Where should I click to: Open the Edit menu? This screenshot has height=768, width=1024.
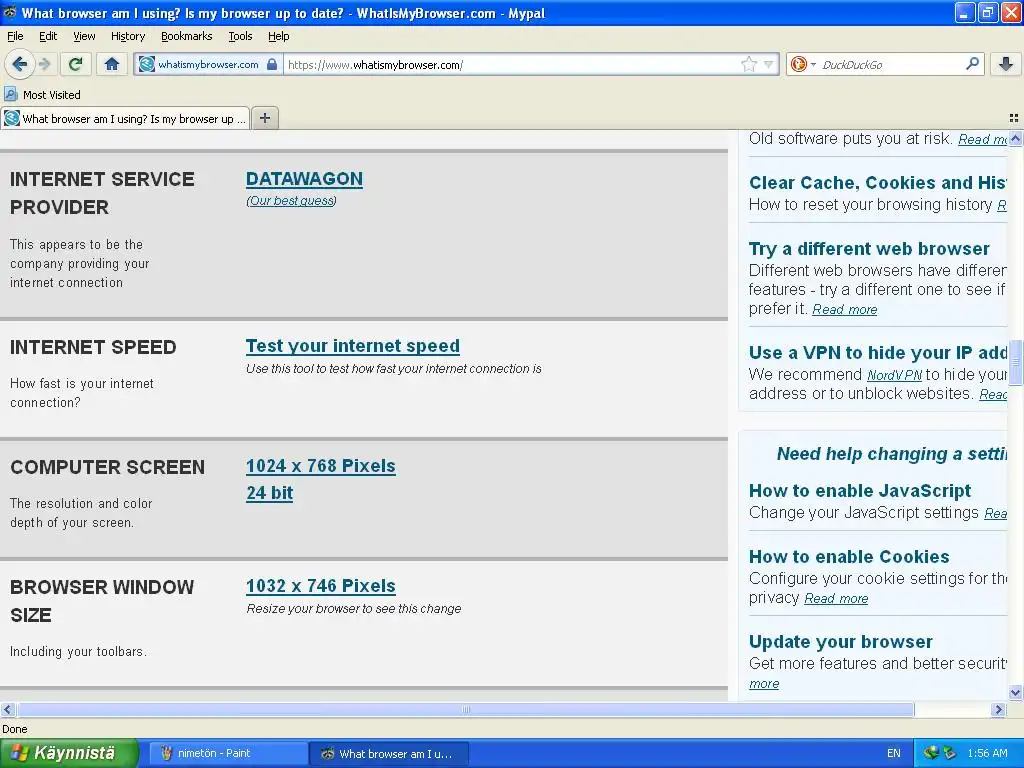(x=48, y=36)
